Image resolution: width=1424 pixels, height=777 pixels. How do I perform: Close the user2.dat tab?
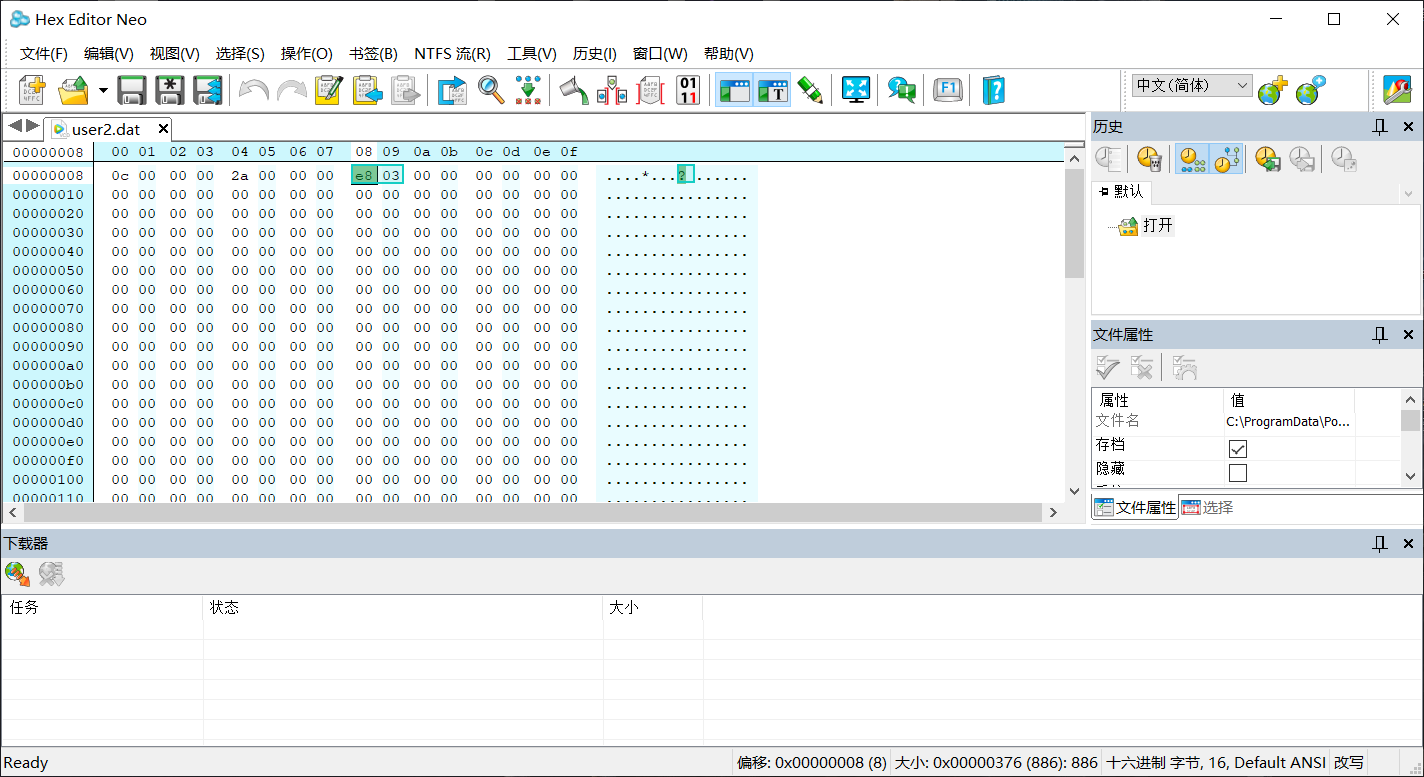coord(164,129)
